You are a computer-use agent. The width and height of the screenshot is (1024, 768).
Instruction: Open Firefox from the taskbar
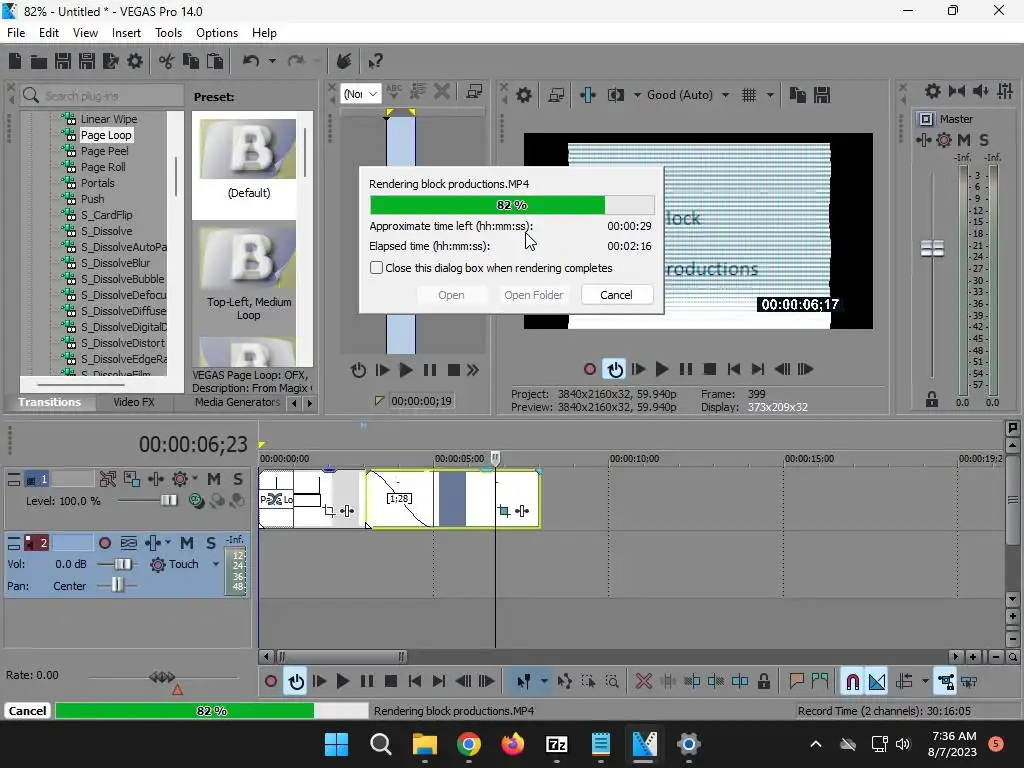(x=513, y=744)
